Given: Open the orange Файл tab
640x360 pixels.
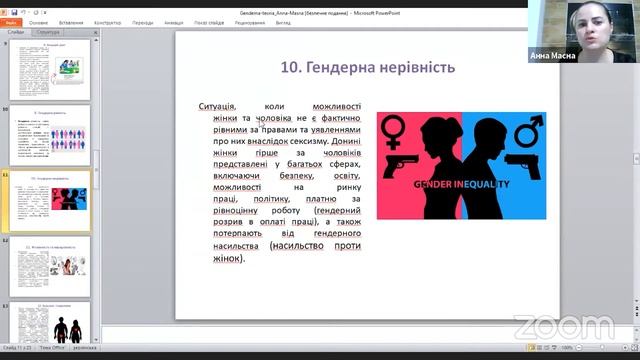Looking at the screenshot, I should pos(11,23).
